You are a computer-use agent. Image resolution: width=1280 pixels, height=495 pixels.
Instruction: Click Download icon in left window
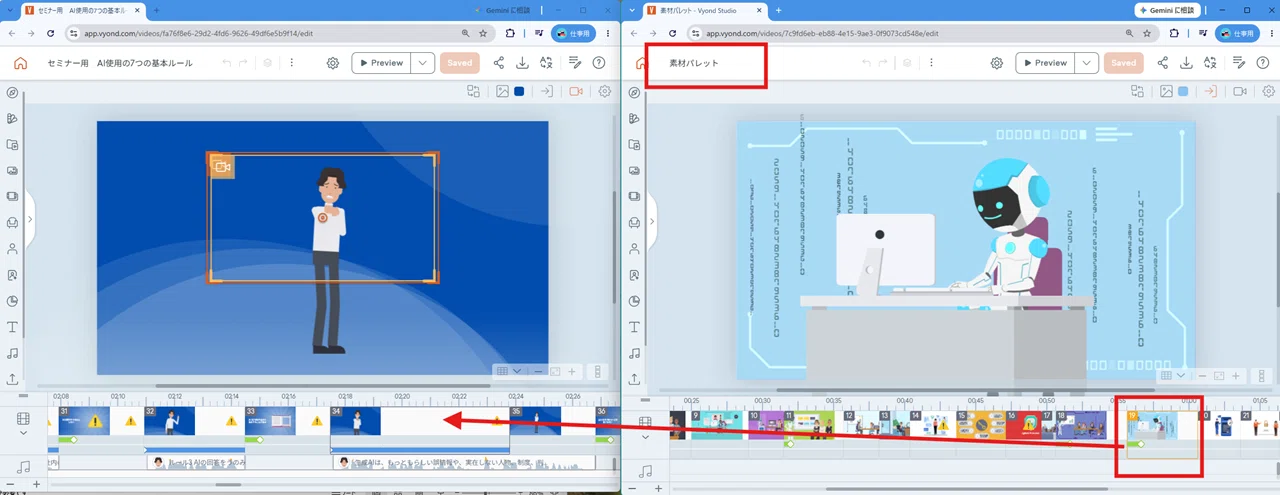[522, 63]
